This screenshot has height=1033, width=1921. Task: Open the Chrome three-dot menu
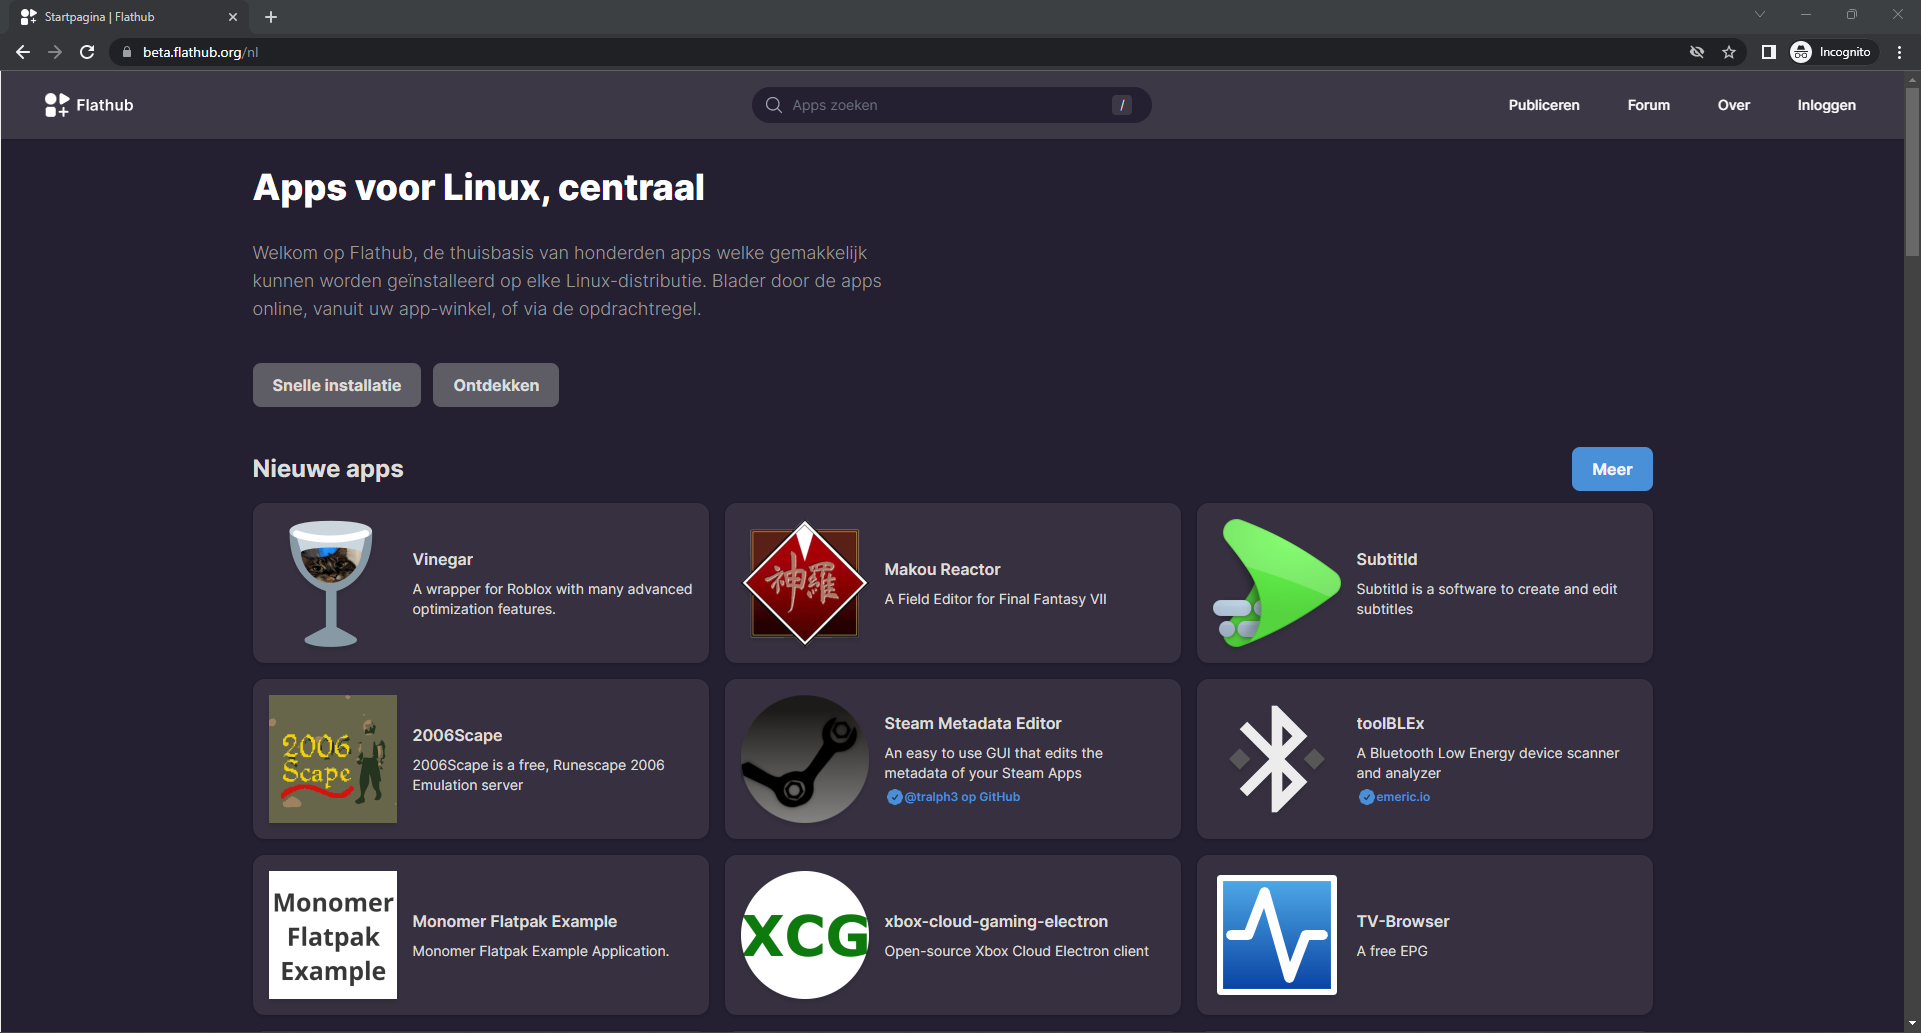(1899, 52)
